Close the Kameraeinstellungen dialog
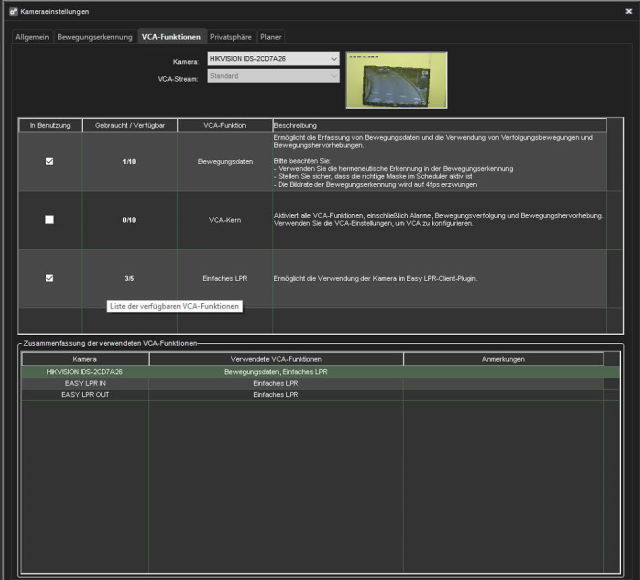The width and height of the screenshot is (640, 580). (627, 11)
